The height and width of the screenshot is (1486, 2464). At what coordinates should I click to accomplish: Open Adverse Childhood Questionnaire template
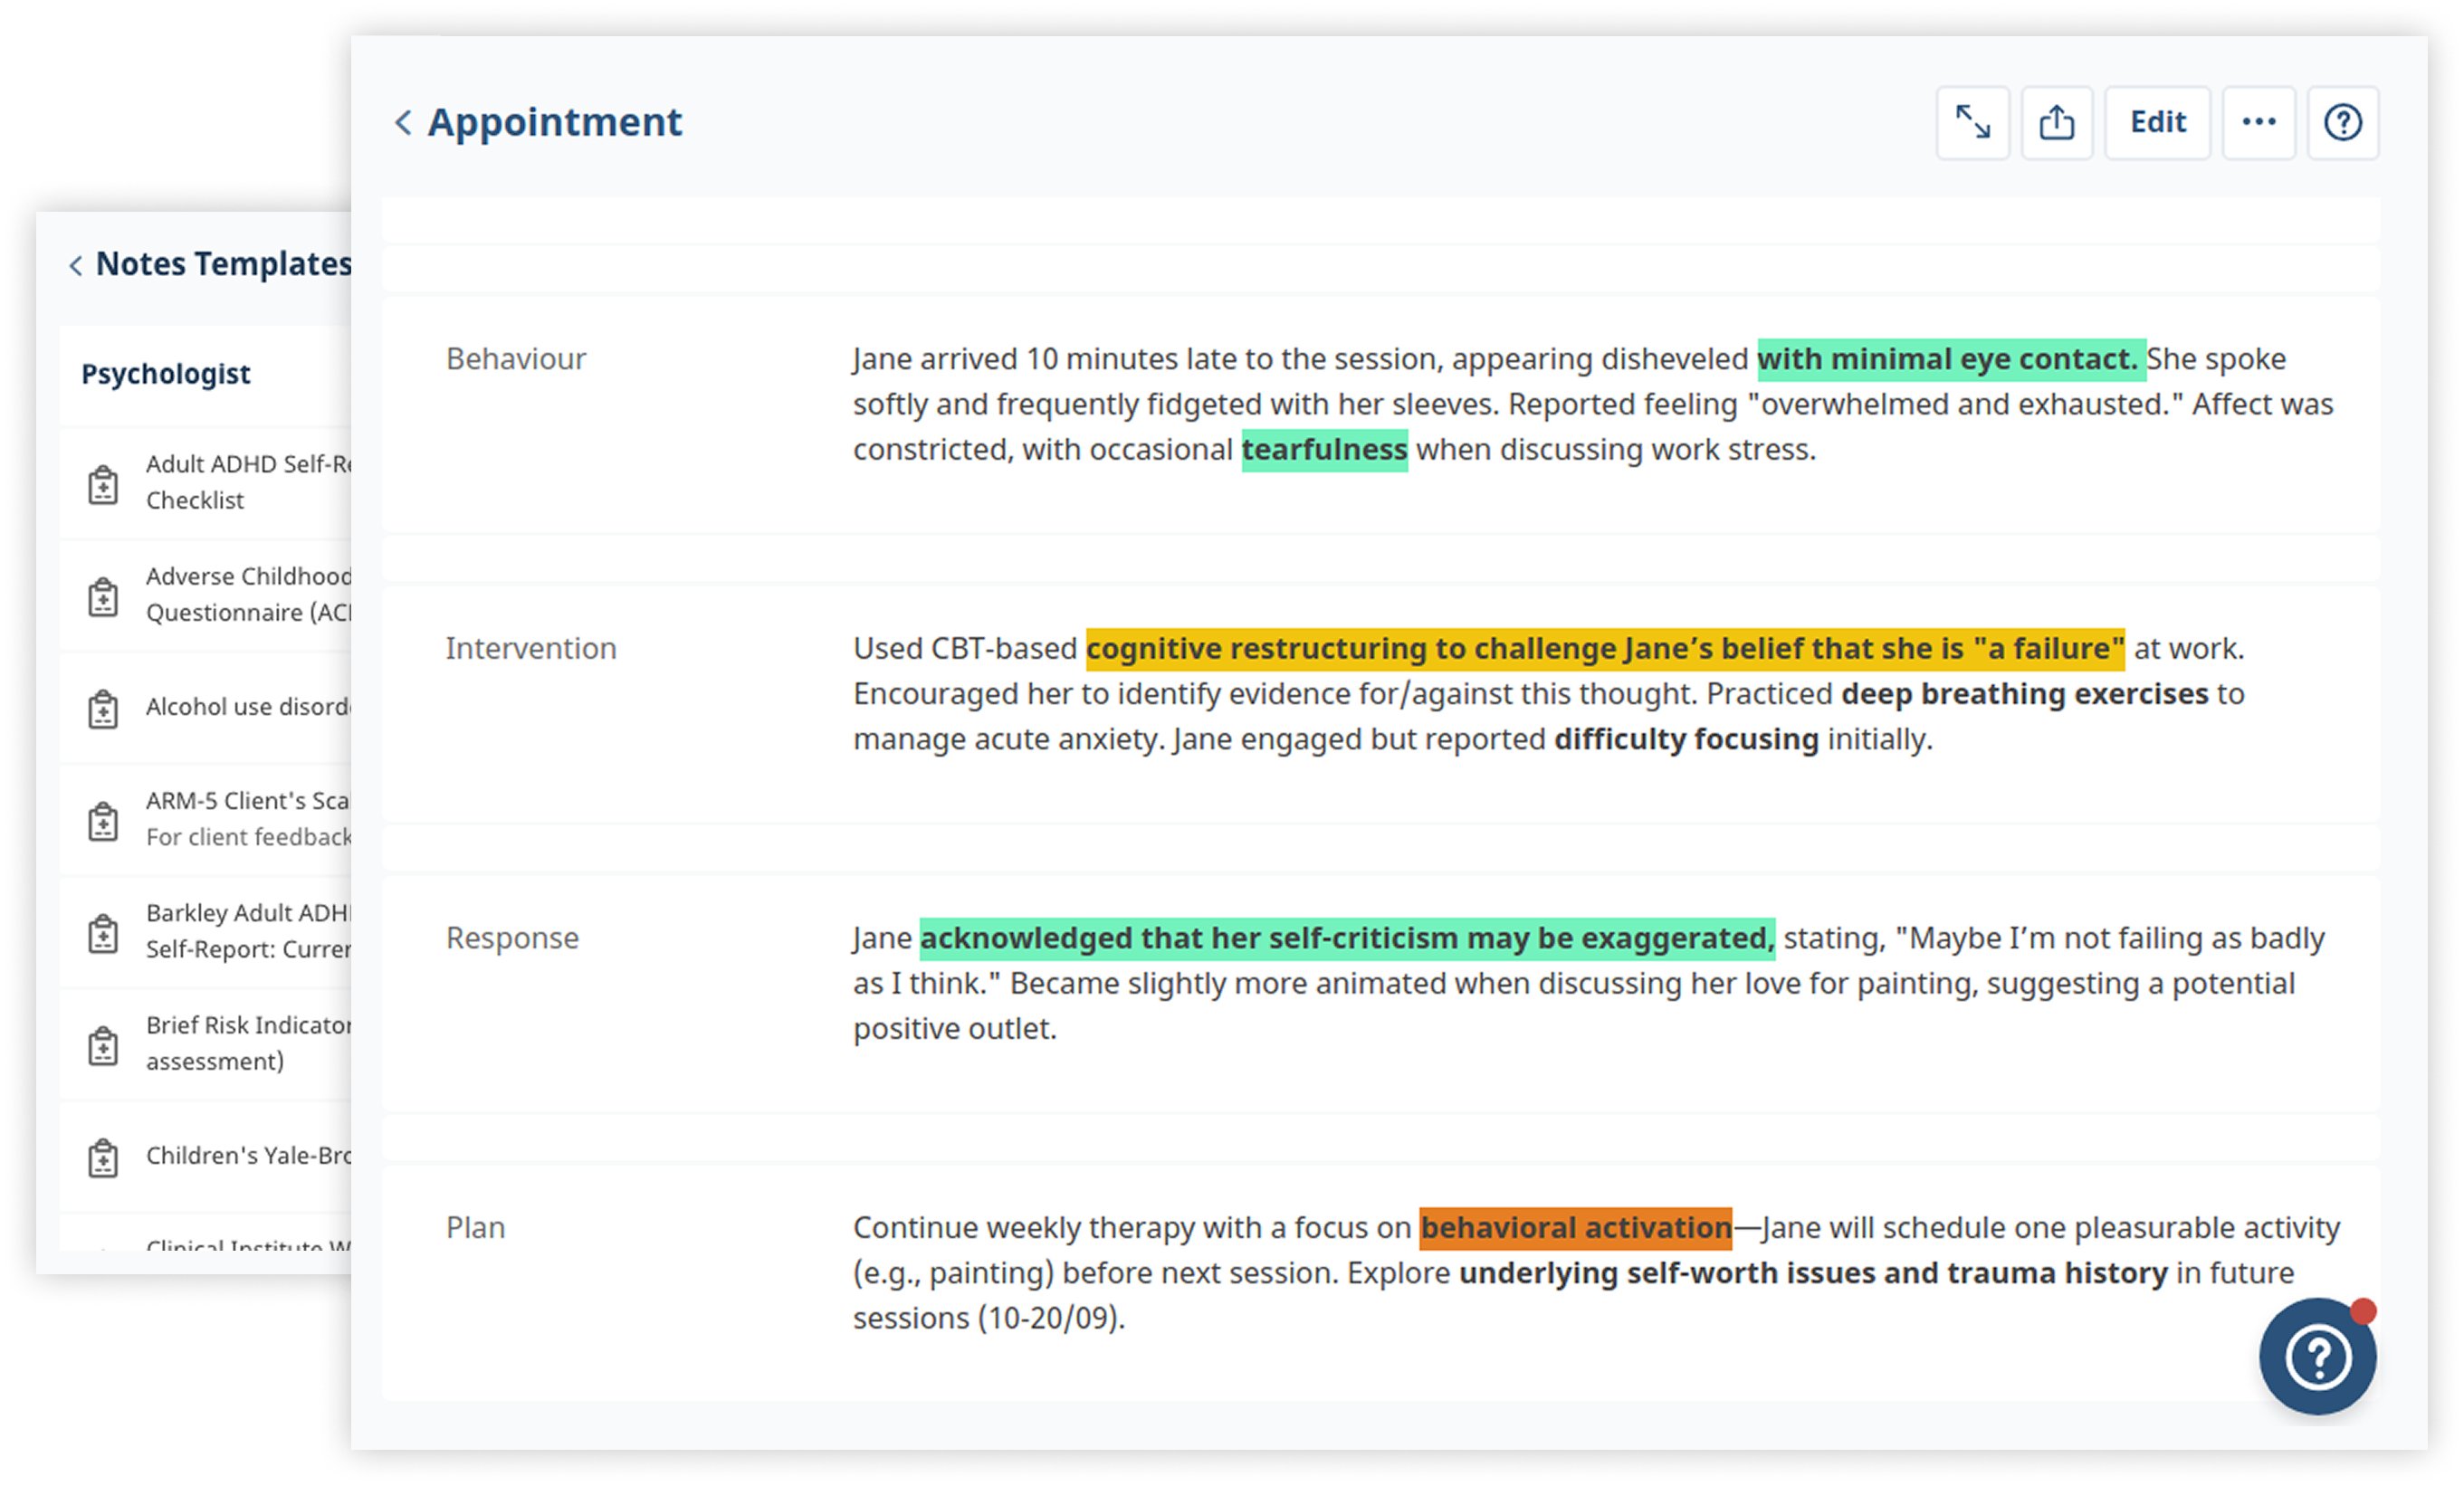click(x=248, y=594)
